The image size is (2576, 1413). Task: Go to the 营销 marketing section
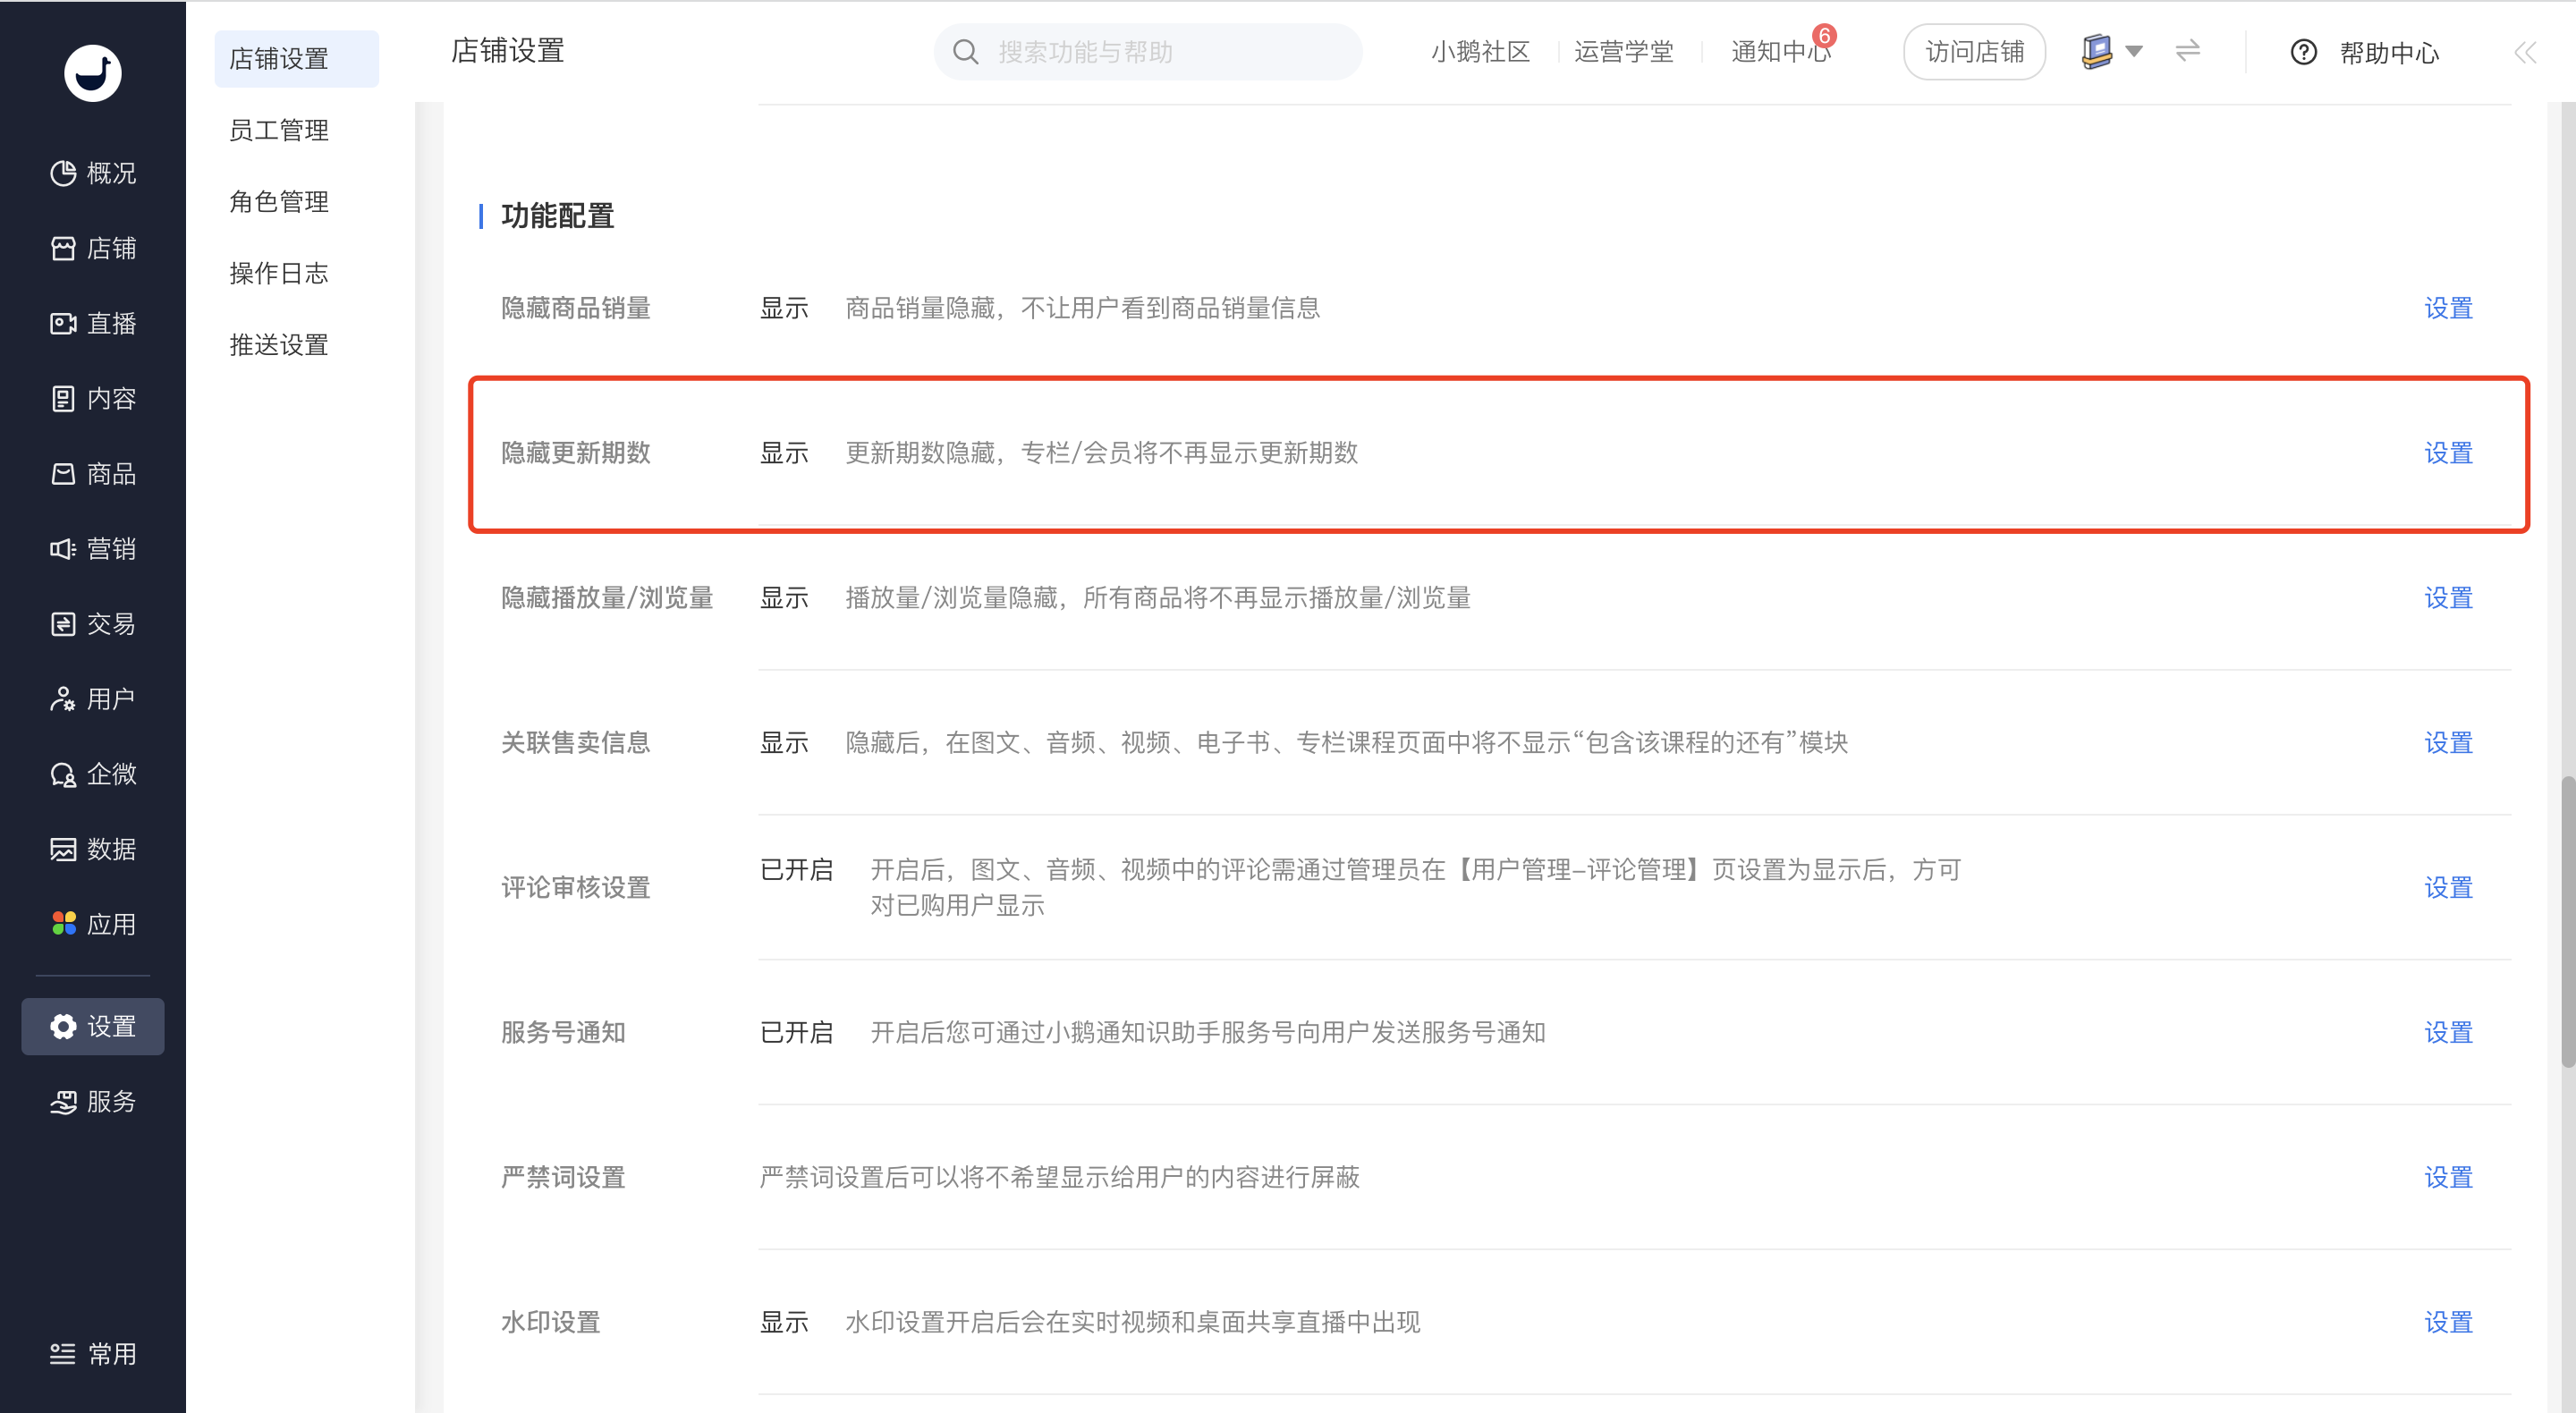click(x=93, y=548)
